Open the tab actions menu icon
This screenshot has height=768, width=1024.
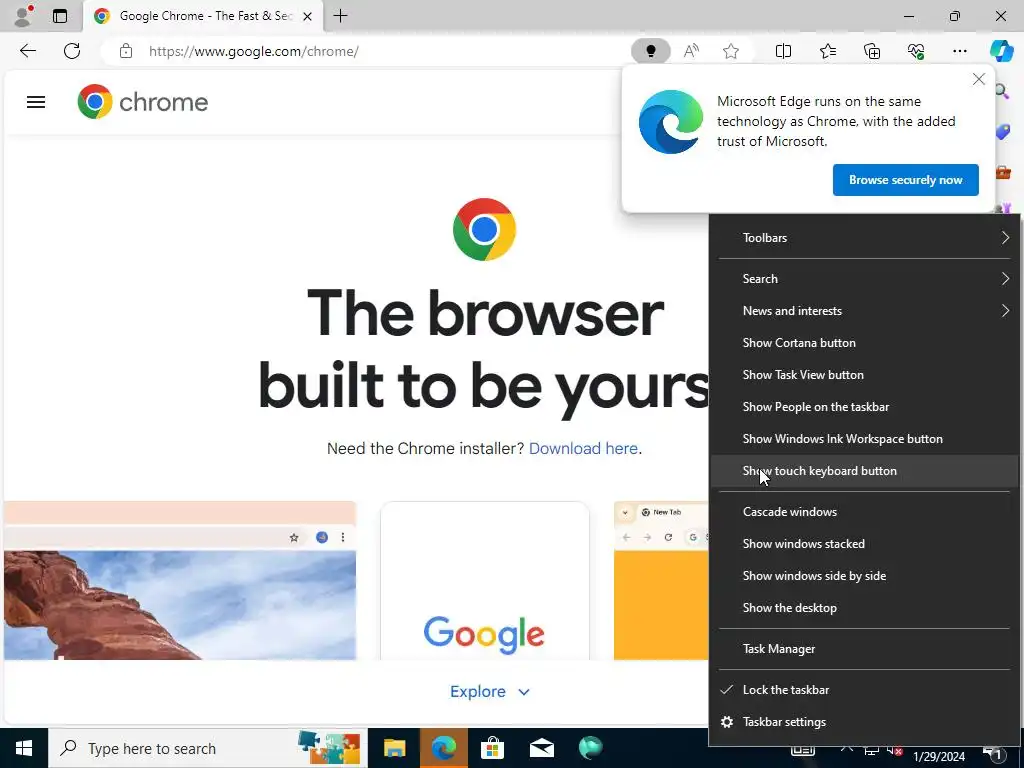pos(60,16)
